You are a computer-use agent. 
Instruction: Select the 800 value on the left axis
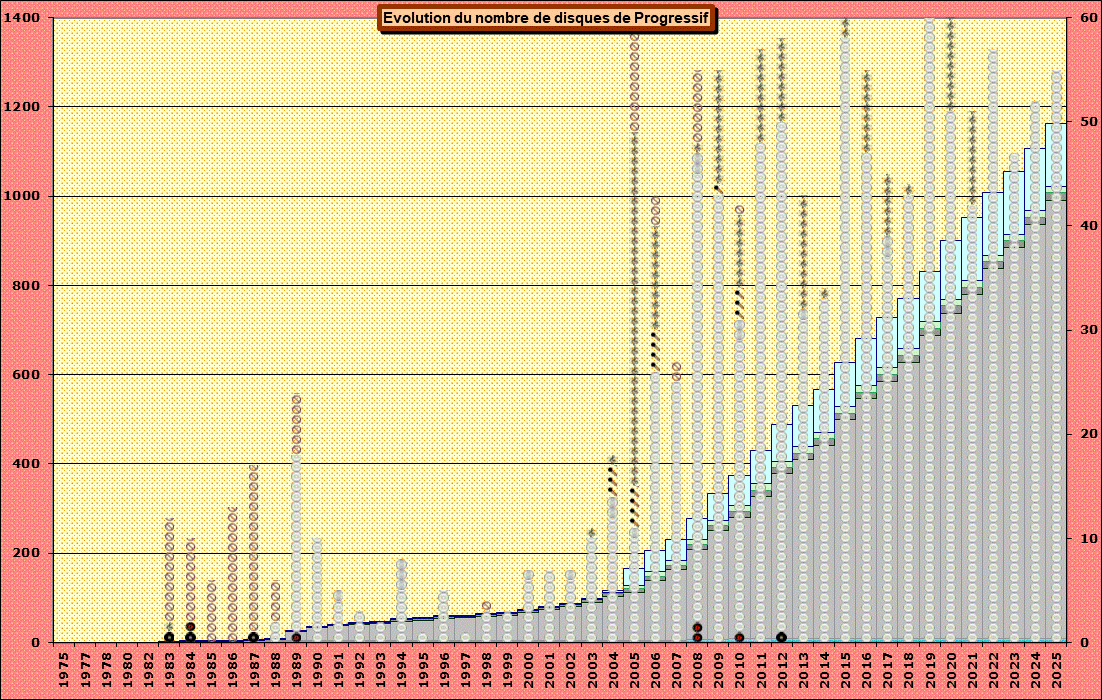(27, 286)
